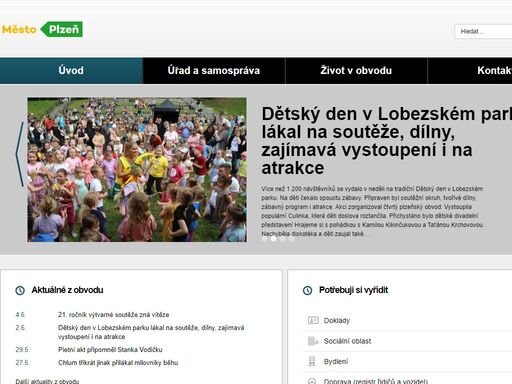
Task: Open Doprava (registr řidičů a vozidel)
Action: (x=376, y=381)
